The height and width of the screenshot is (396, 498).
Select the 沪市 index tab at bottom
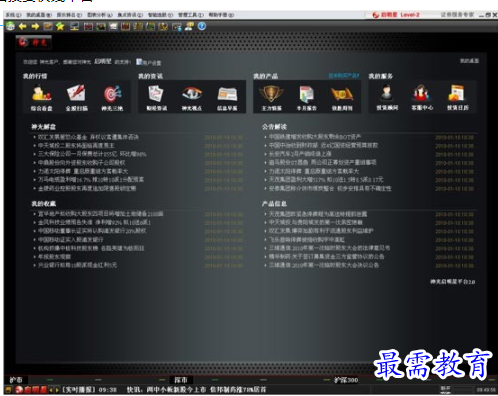(x=16, y=380)
